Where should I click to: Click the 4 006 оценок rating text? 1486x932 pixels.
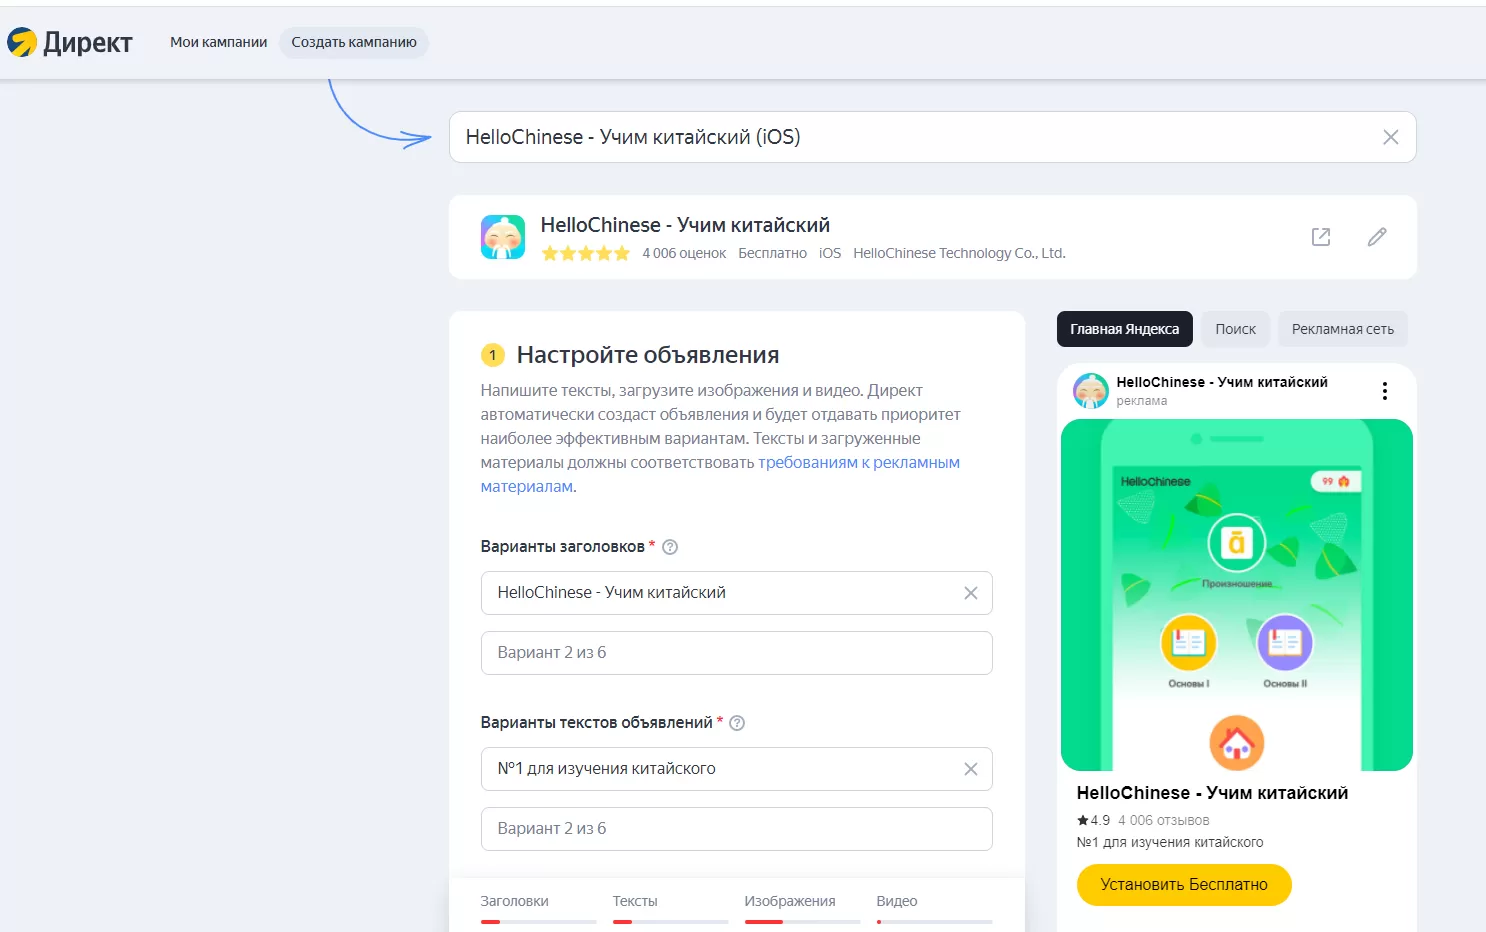[x=684, y=253]
